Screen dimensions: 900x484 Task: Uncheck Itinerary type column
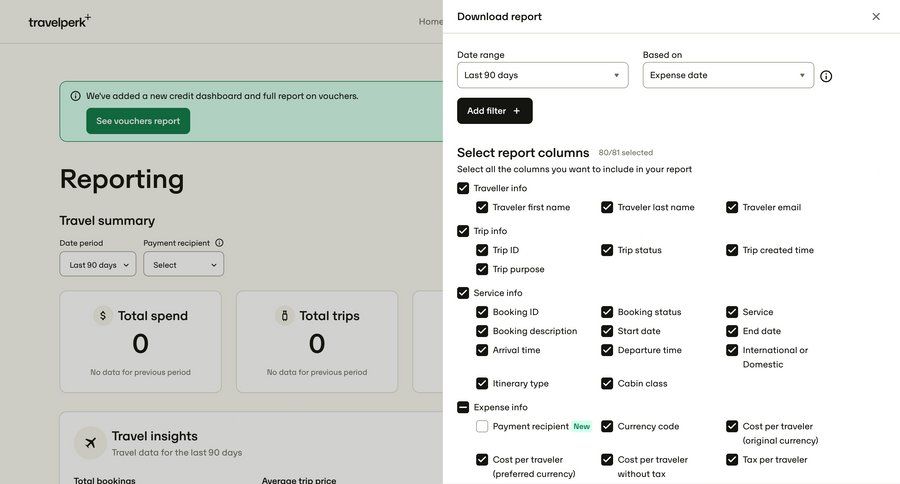(482, 384)
